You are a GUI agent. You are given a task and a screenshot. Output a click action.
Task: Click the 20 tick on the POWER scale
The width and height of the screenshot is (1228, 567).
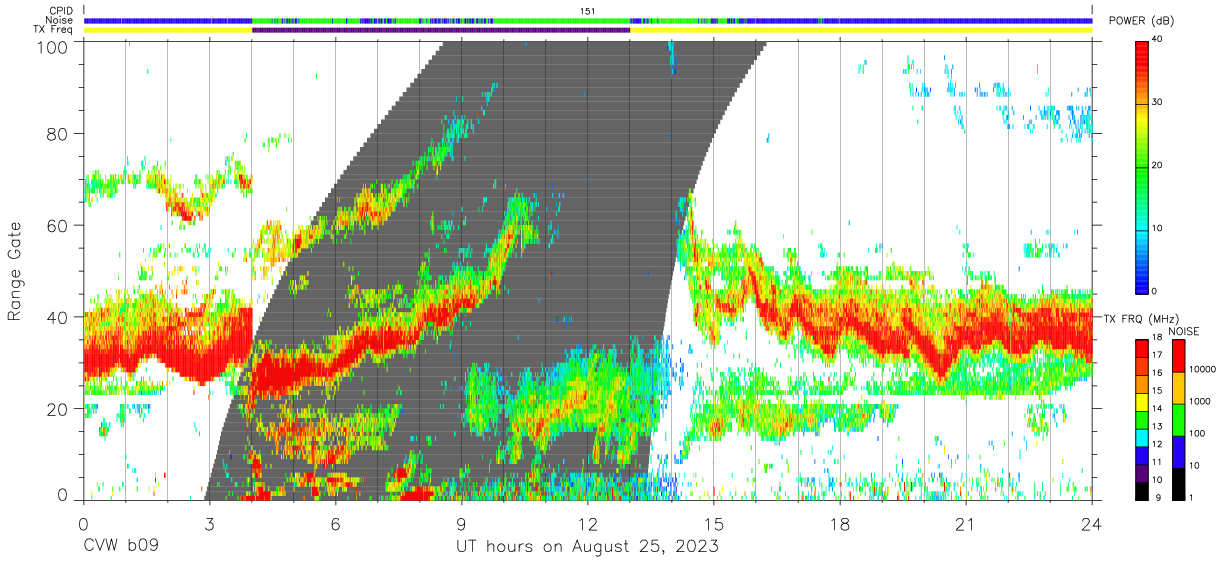tap(1157, 165)
